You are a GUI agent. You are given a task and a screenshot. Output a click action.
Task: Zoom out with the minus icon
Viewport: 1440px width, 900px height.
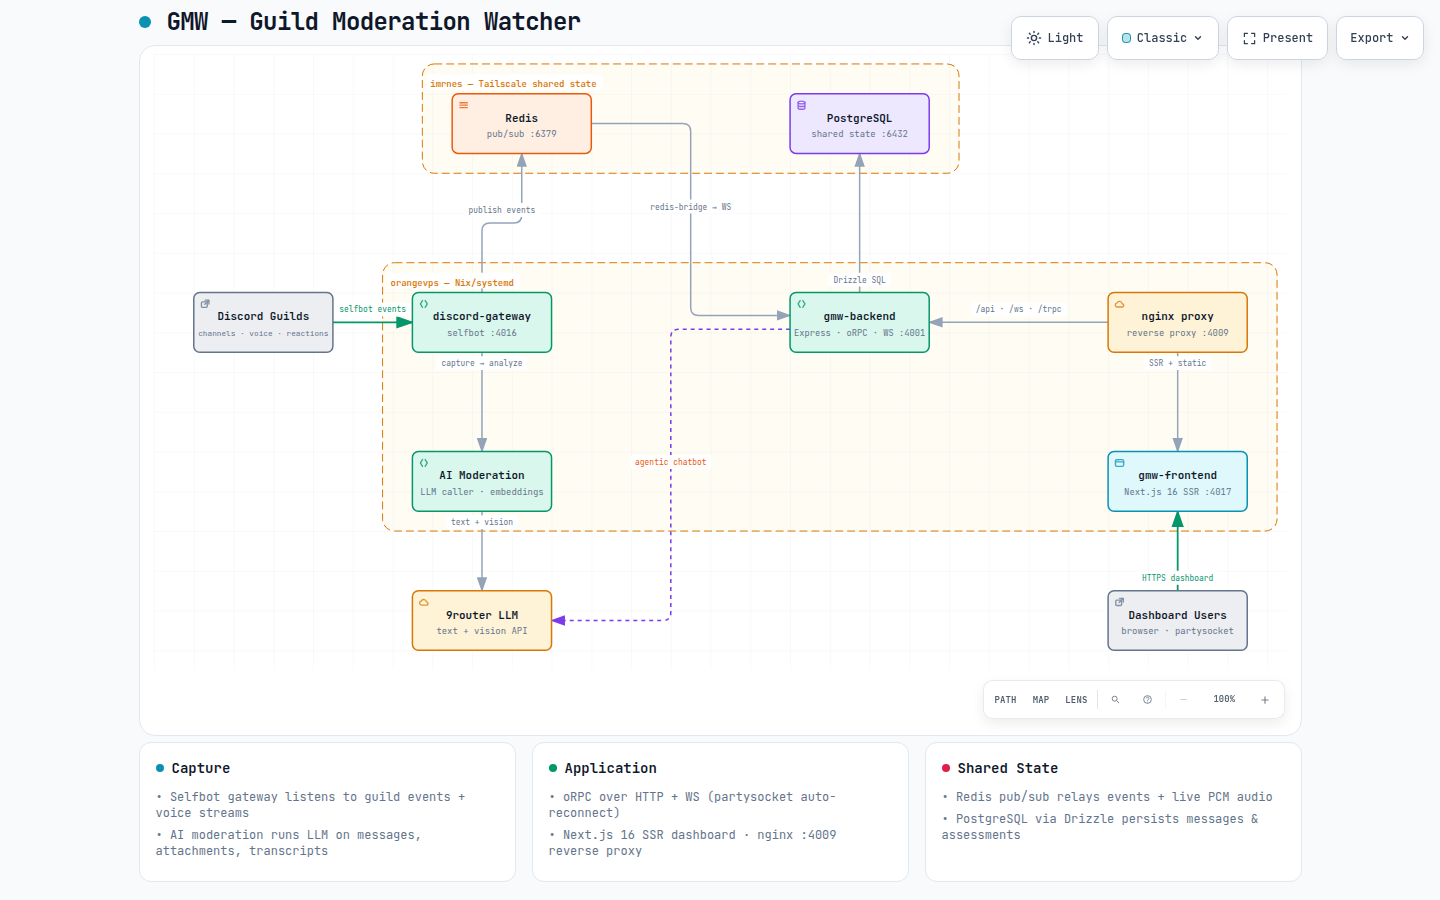click(1183, 700)
